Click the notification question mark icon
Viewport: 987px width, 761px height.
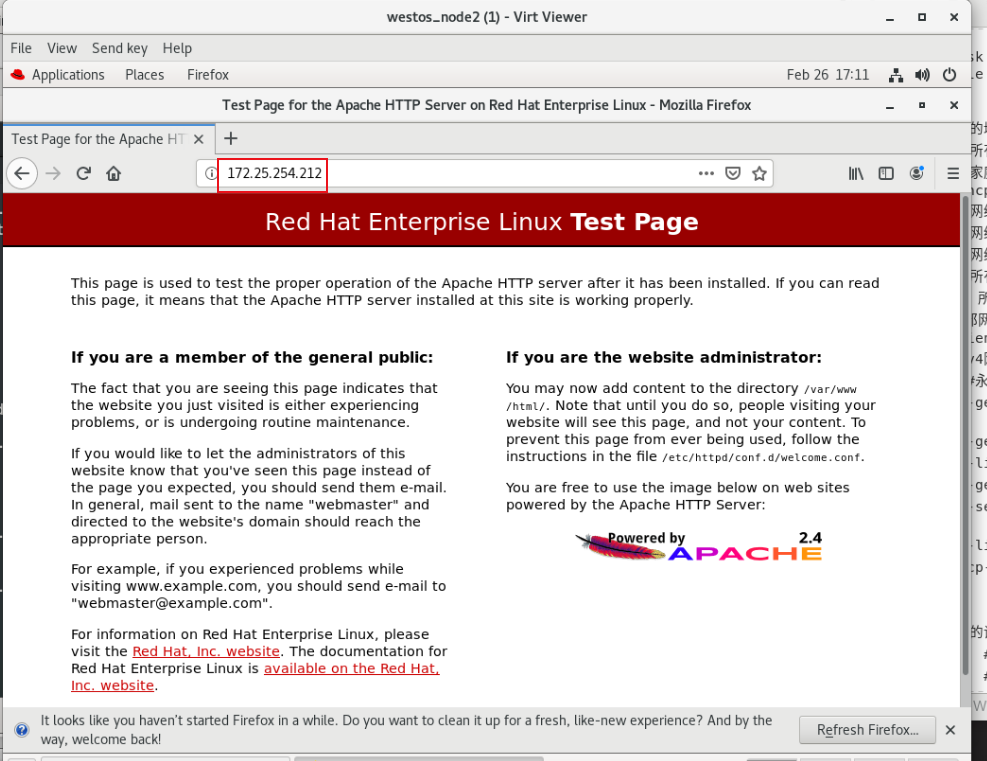point(22,730)
